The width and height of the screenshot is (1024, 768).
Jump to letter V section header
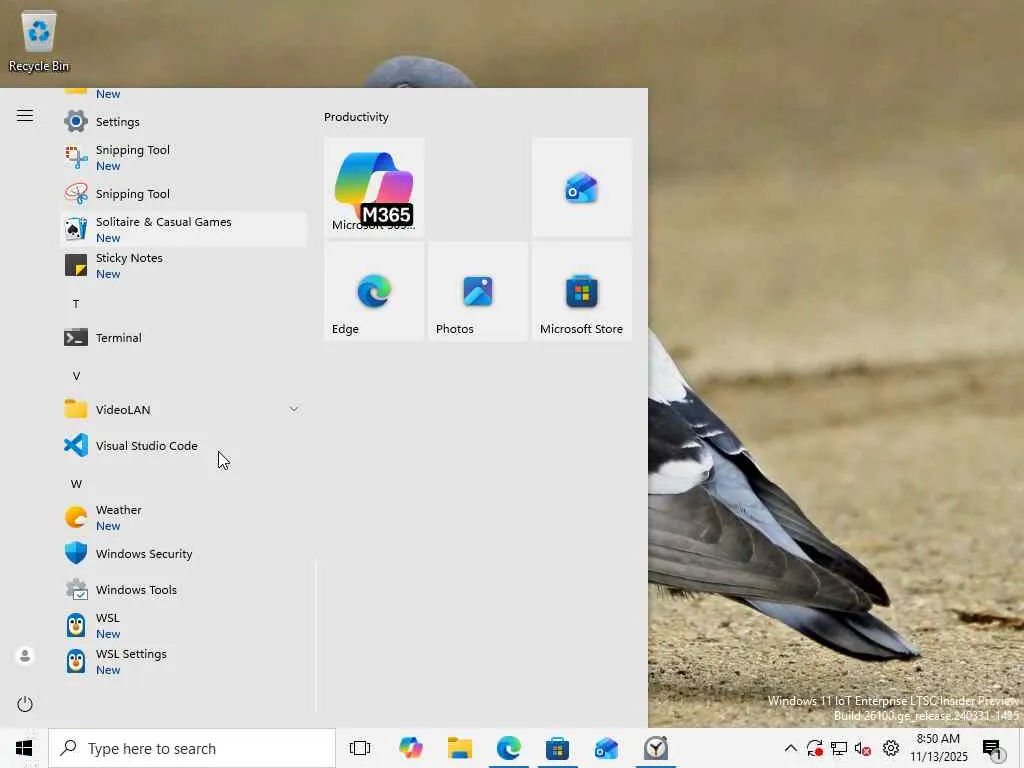click(x=76, y=376)
